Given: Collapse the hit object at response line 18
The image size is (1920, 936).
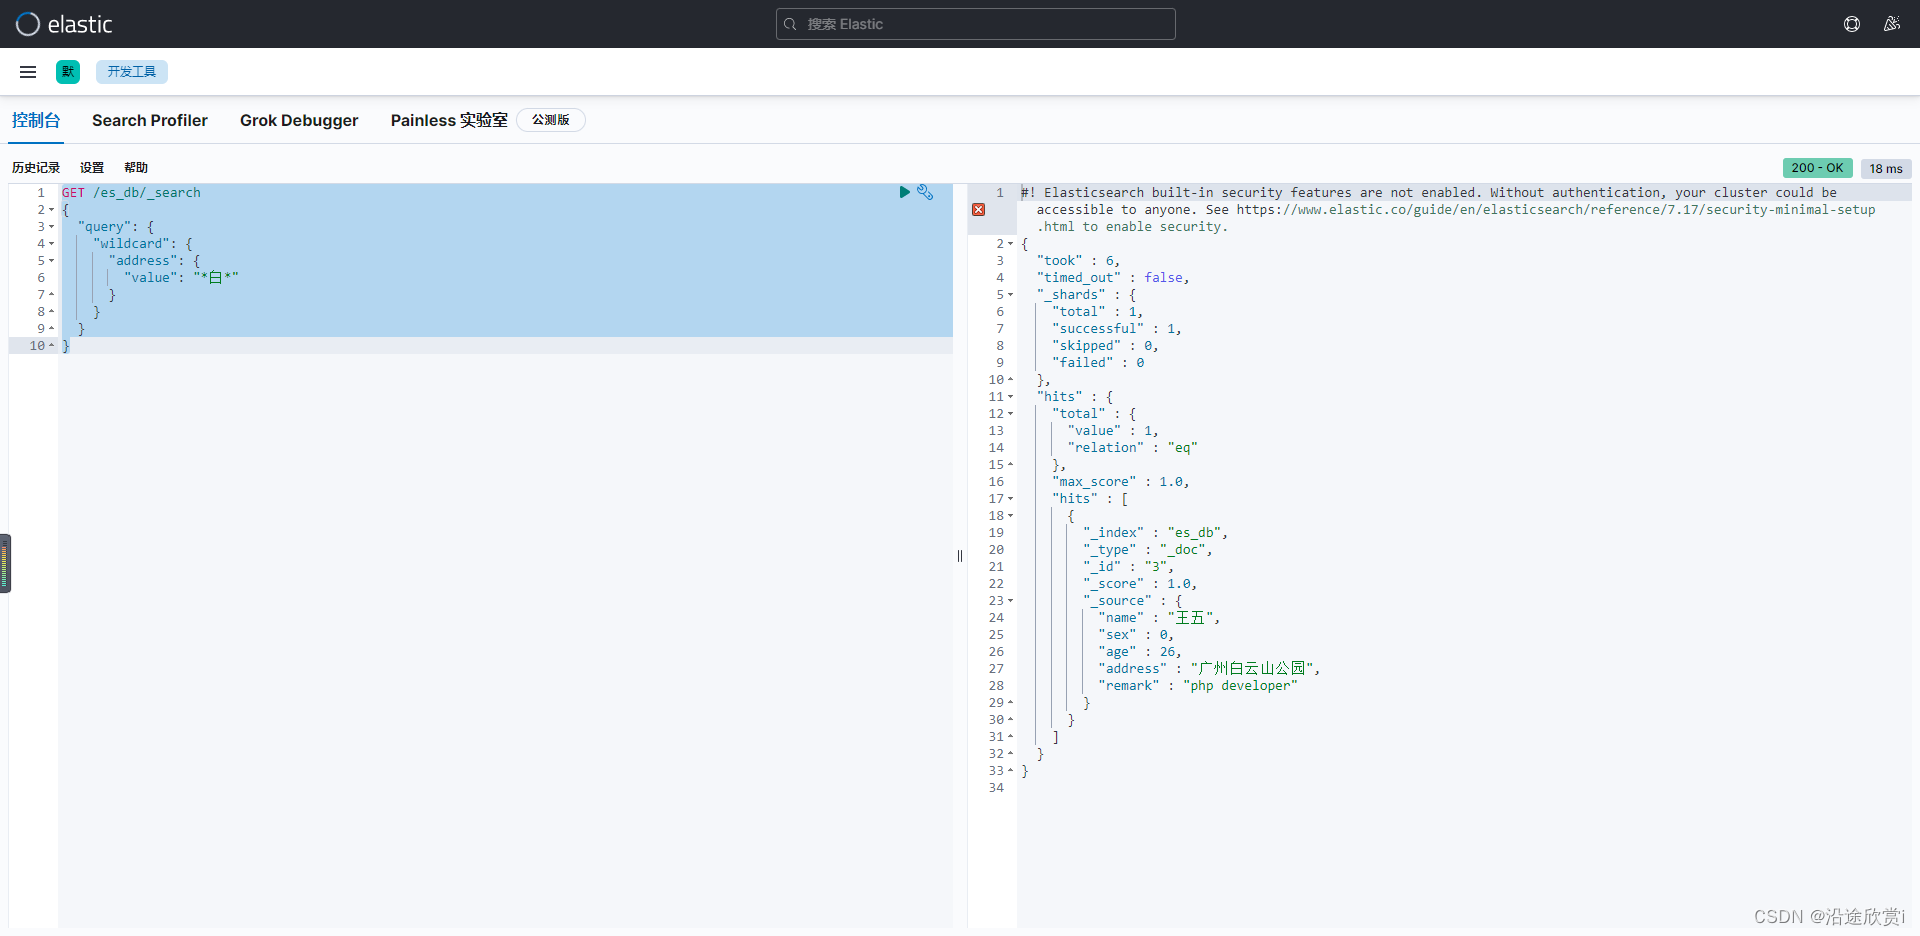Looking at the screenshot, I should [x=1010, y=516].
